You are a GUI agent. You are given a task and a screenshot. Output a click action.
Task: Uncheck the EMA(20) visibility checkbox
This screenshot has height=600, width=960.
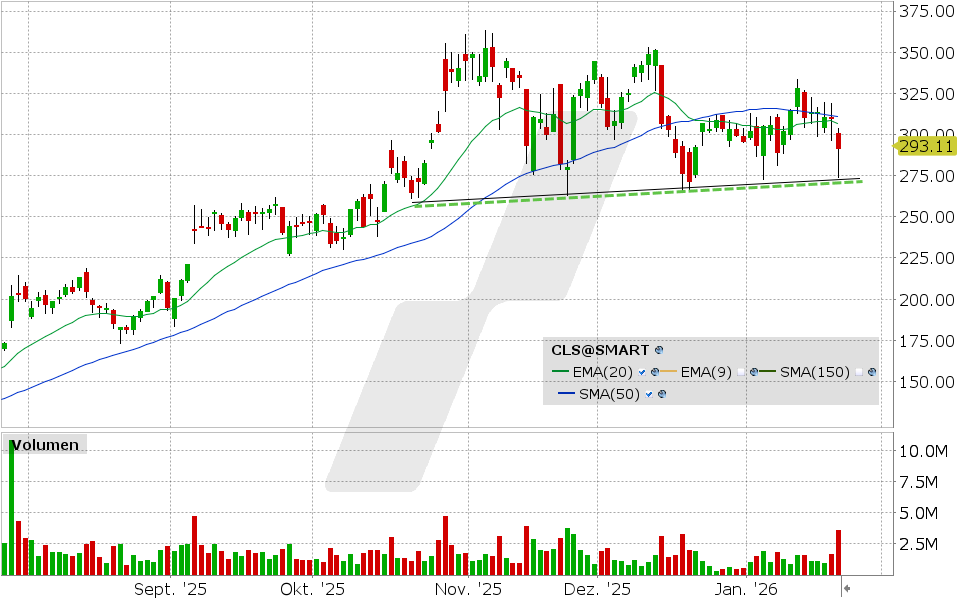pos(642,372)
